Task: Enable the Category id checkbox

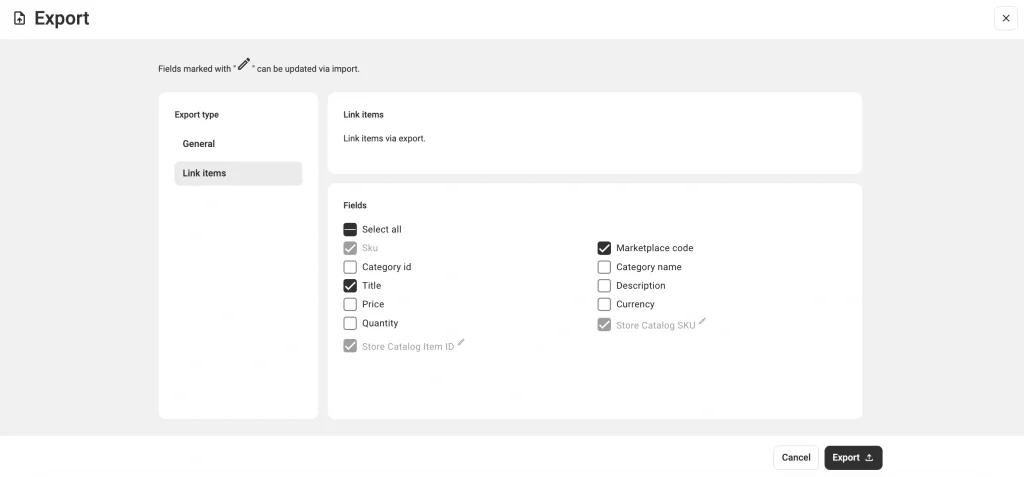Action: [350, 267]
